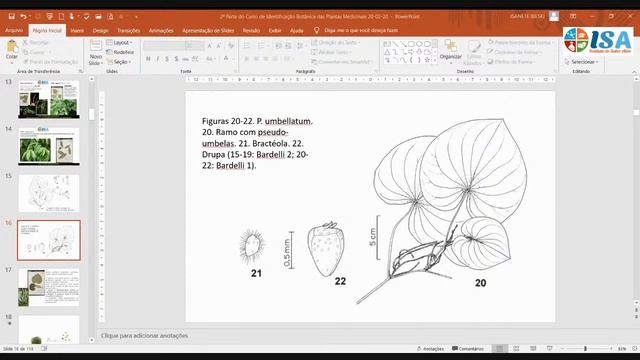This screenshot has height=360, width=640.
Task: Select slide 15 thumbnail
Action: click(x=49, y=193)
